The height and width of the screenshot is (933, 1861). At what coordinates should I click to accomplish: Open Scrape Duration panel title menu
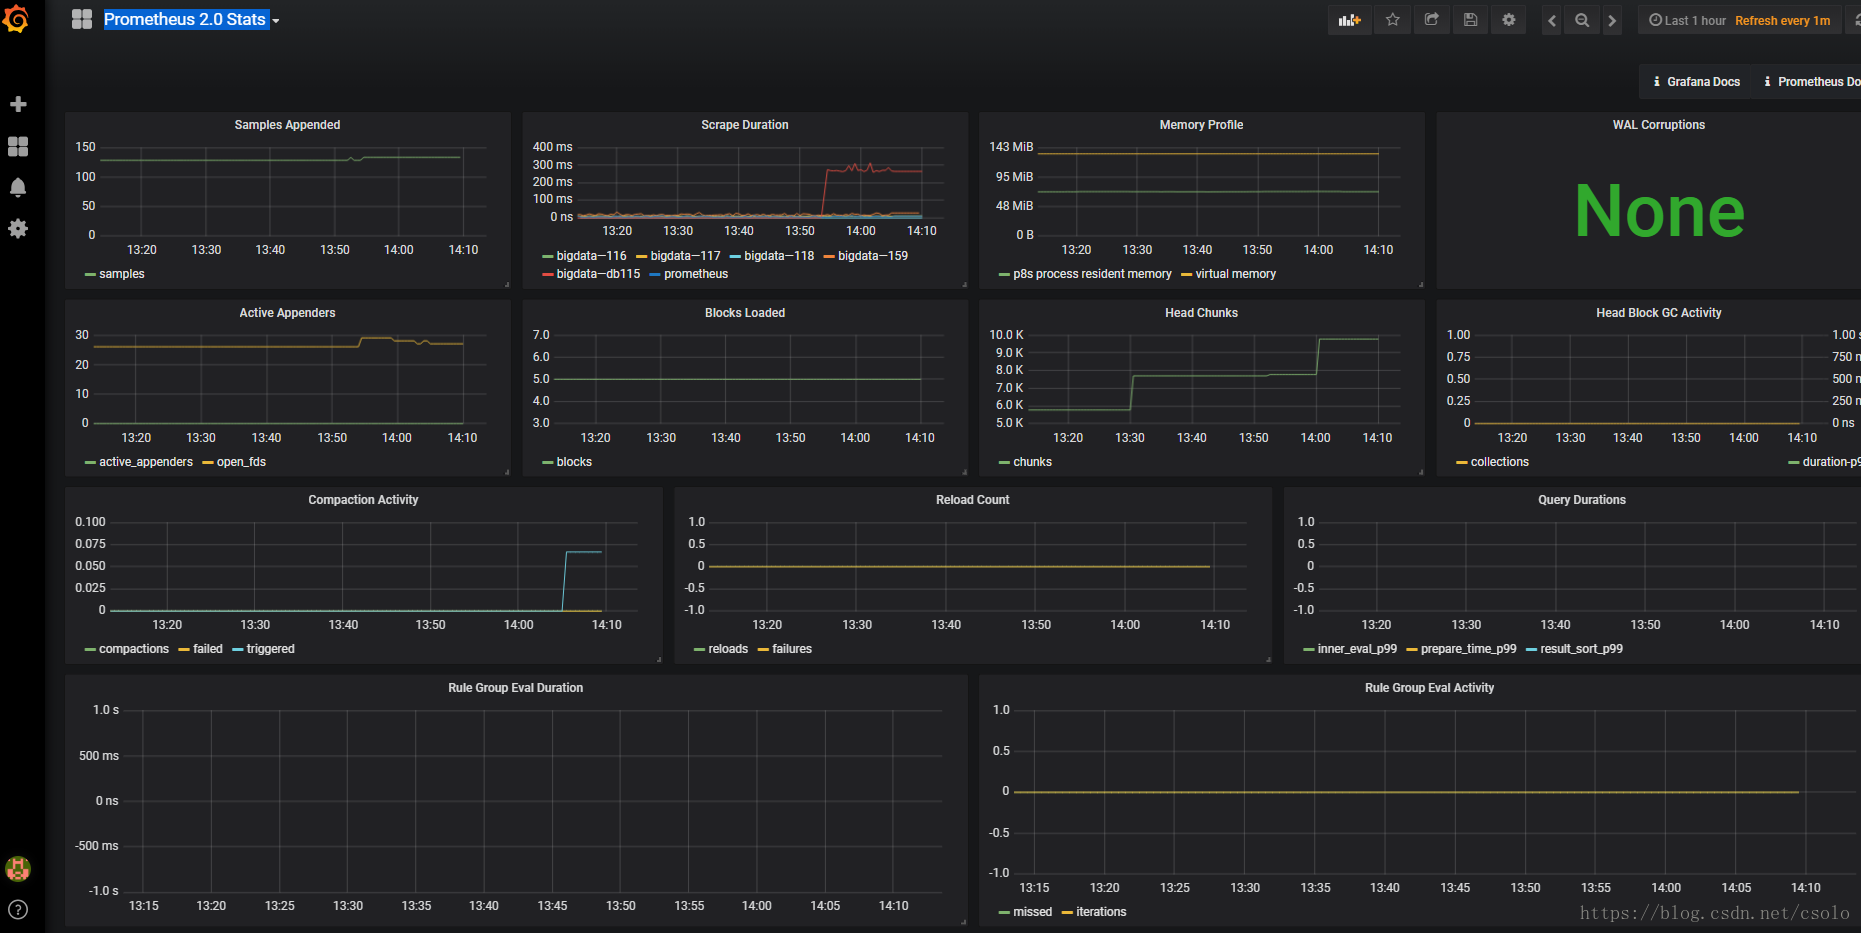tap(745, 125)
